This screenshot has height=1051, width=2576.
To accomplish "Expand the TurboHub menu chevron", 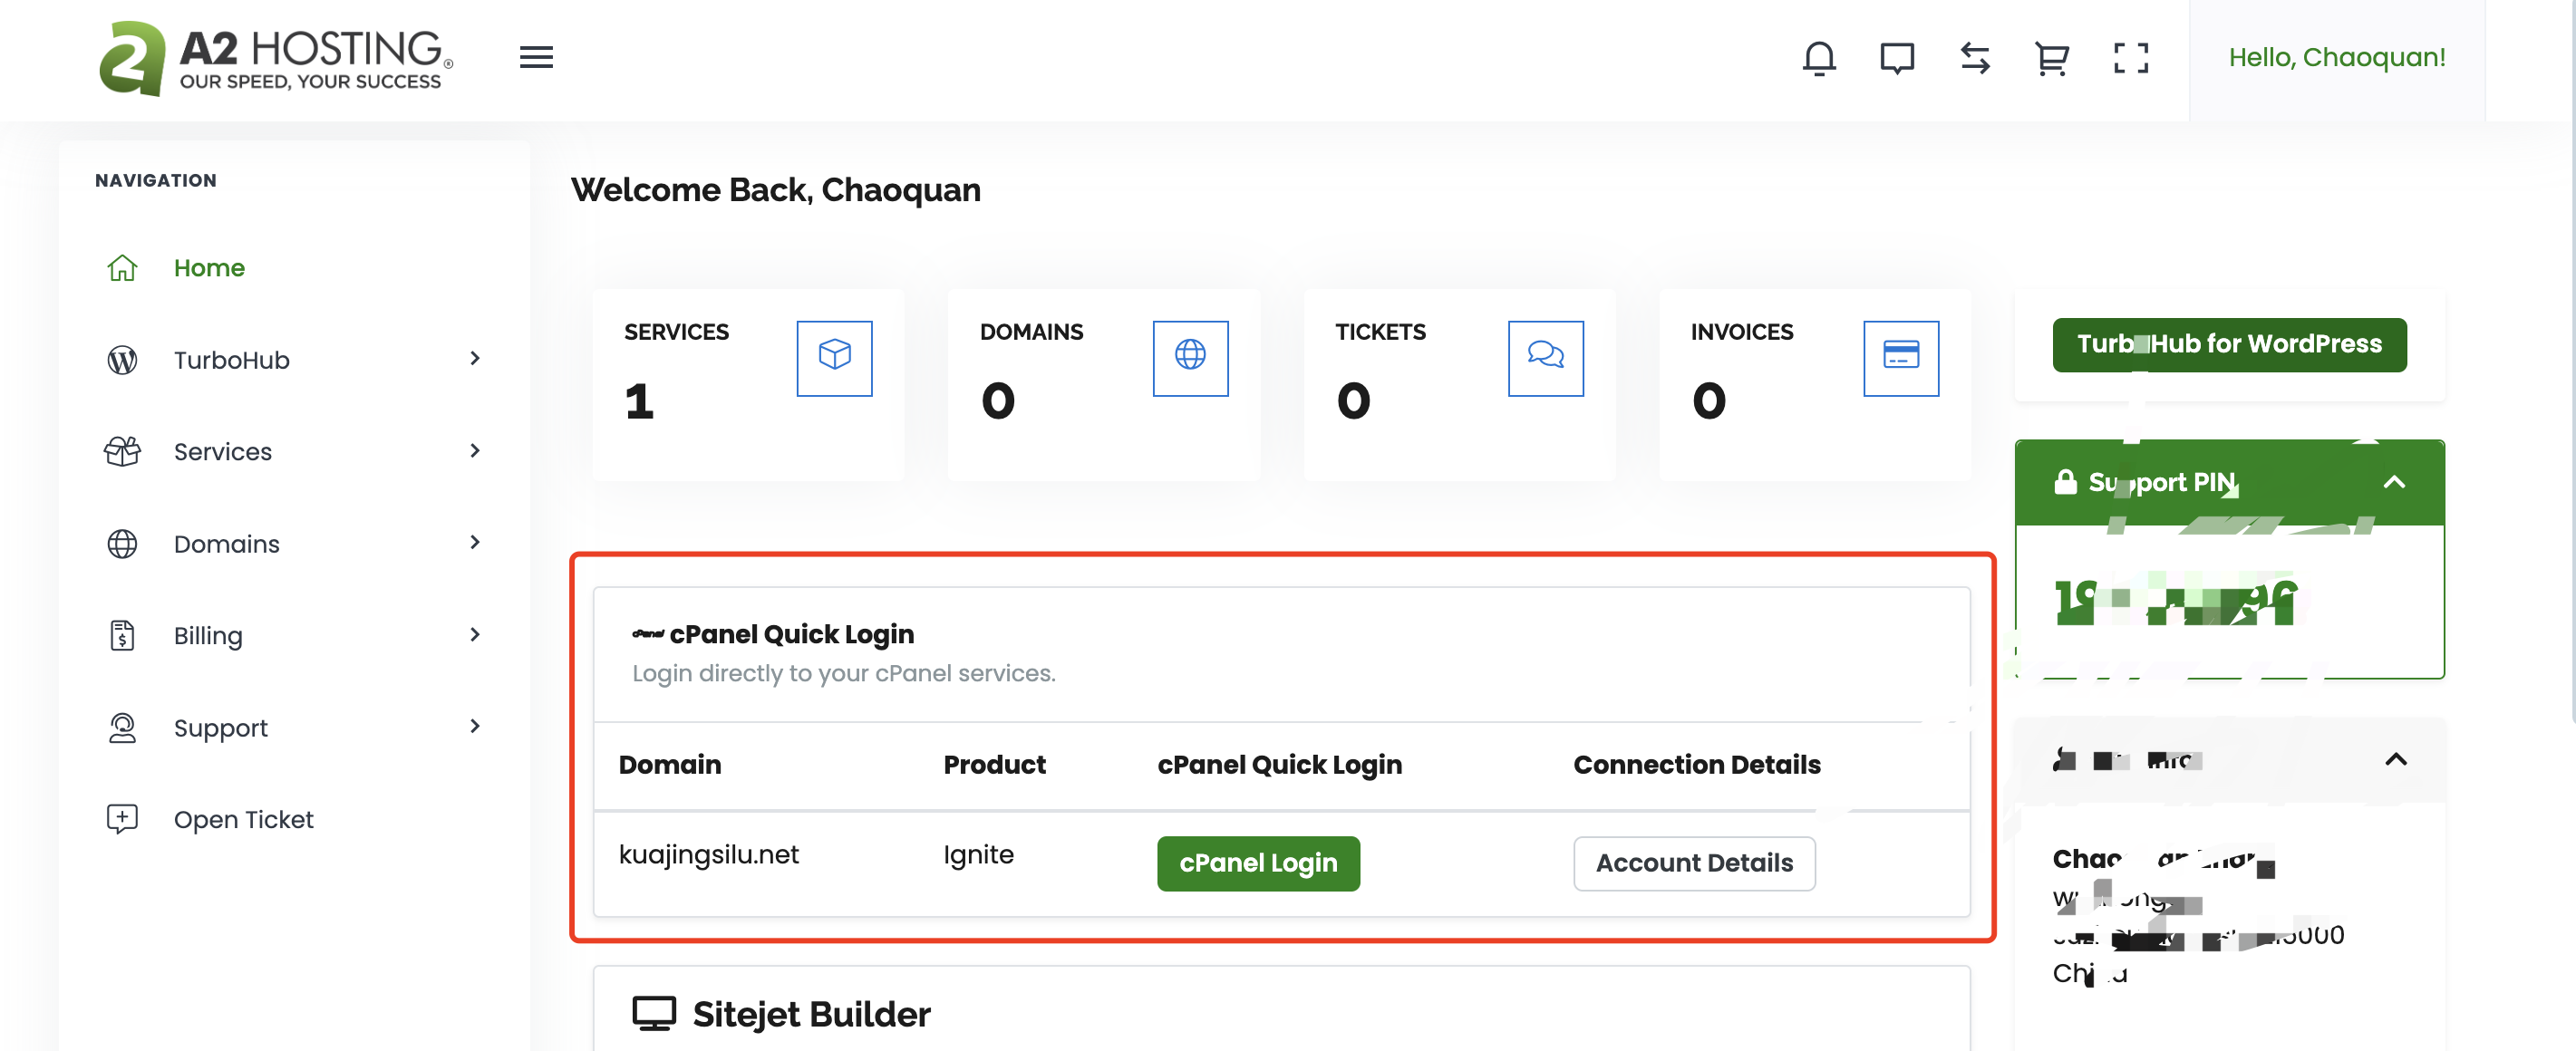I will coord(475,358).
